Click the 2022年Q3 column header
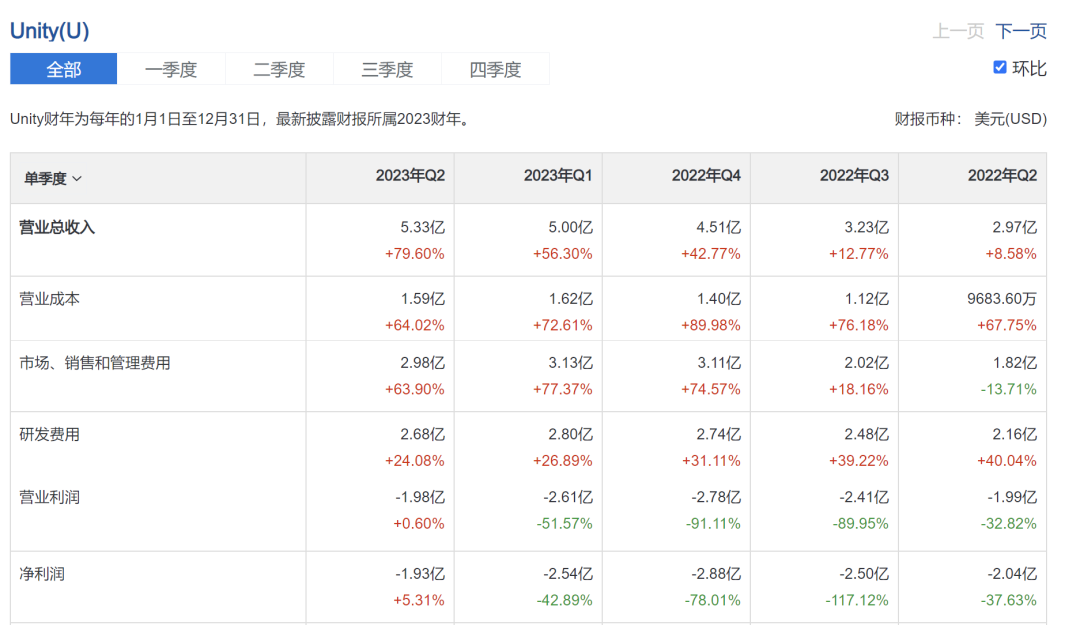The height and width of the screenshot is (625, 1080). coord(854,175)
